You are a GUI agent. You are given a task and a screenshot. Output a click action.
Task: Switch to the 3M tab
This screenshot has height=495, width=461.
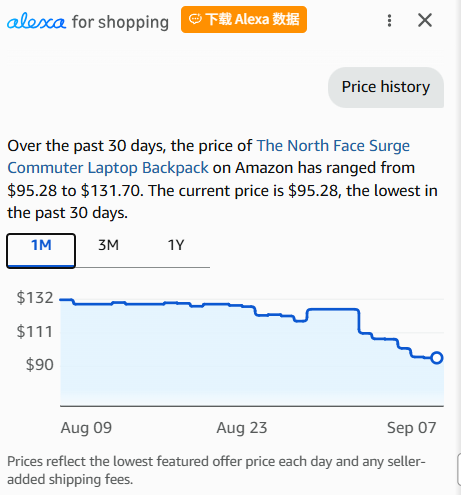click(108, 245)
